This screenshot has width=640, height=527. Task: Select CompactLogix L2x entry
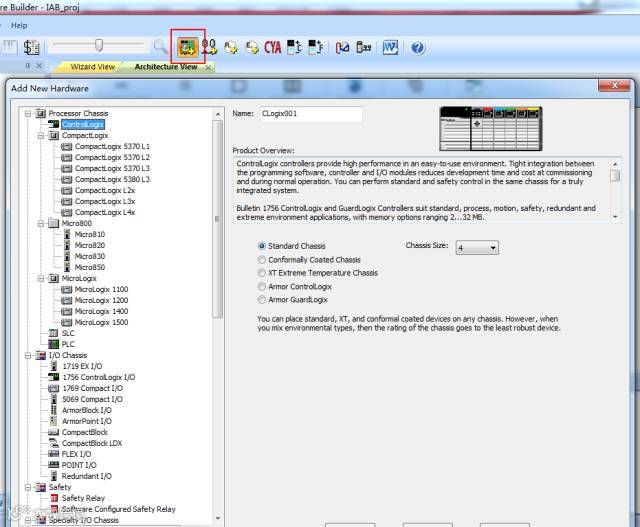(105, 191)
